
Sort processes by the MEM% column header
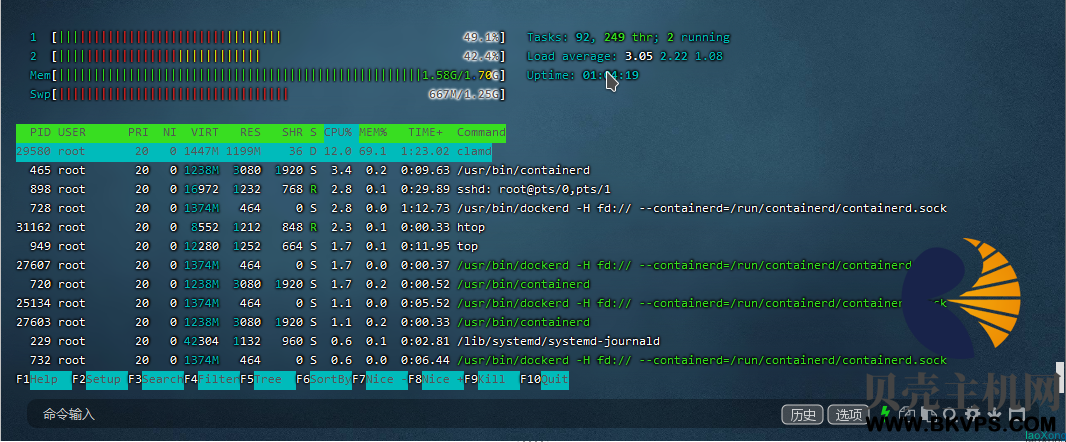[x=373, y=132]
